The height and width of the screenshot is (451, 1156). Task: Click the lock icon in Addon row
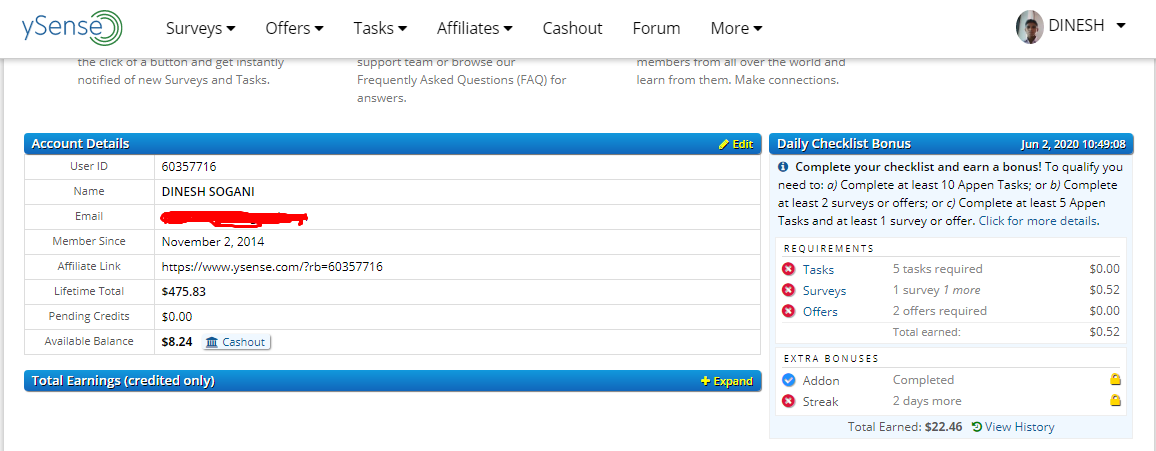1115,380
